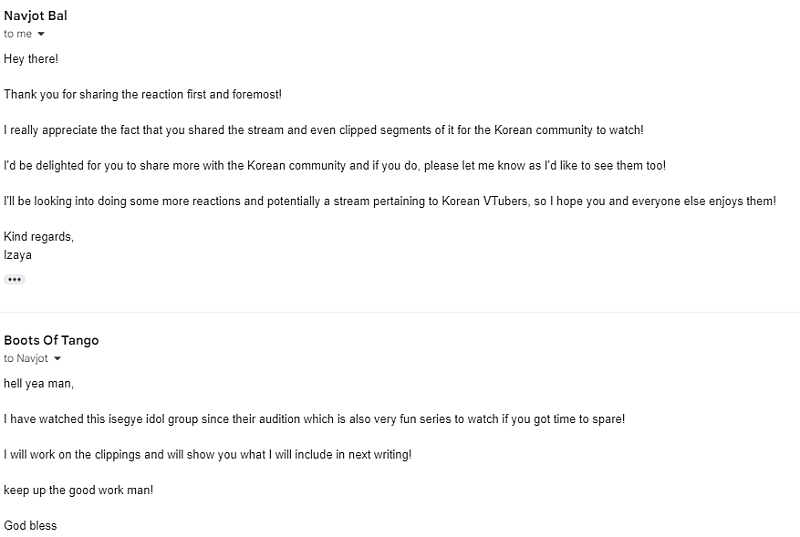Show trimmed content with the ellipsis button

pyautogui.click(x=14, y=279)
